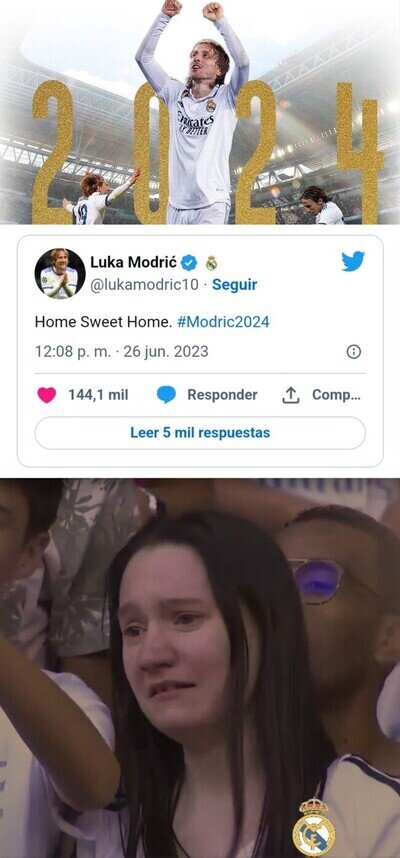Click the Luka Modrić display name
The image size is (400, 858).
pos(134,263)
